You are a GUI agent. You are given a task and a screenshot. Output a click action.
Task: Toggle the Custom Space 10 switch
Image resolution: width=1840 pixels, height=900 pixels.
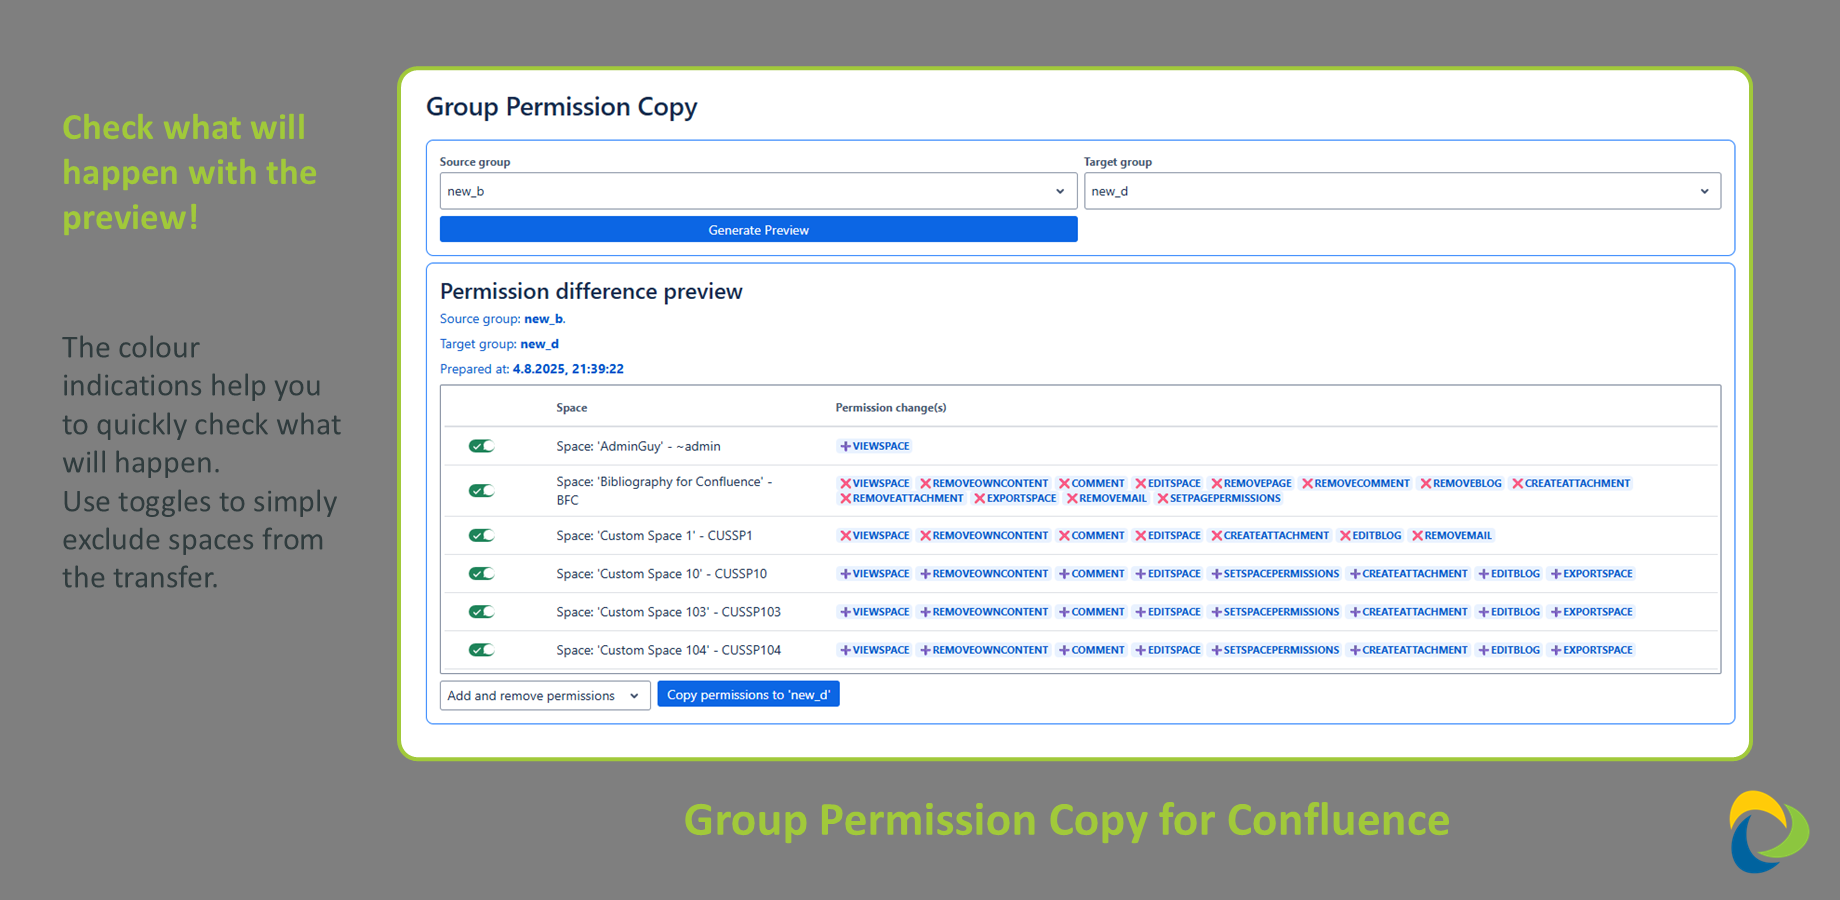click(482, 574)
